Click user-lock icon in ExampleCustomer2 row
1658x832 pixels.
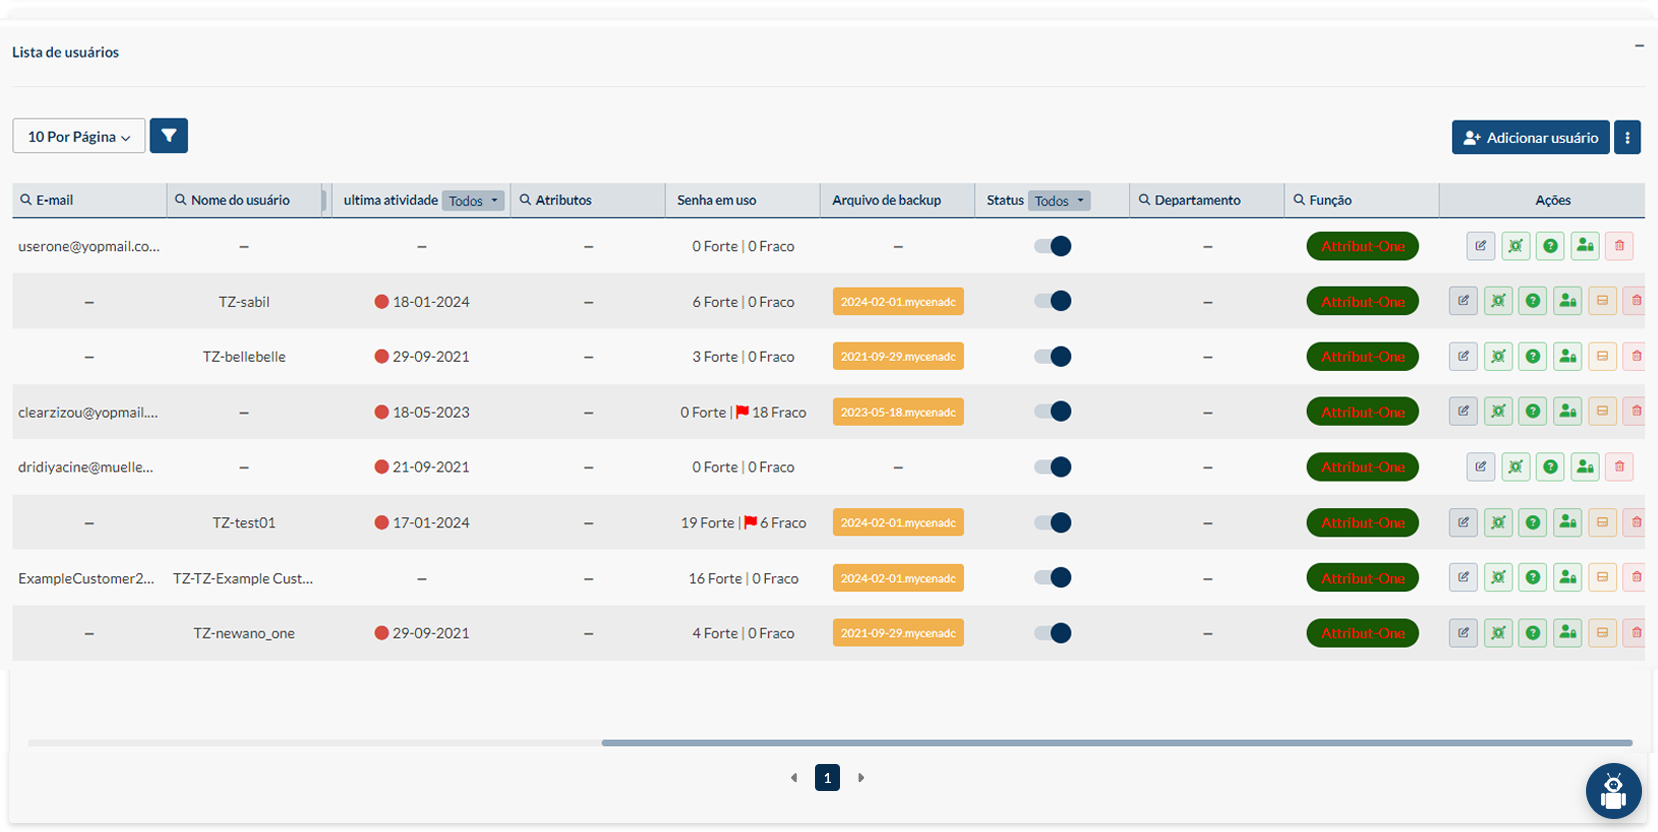[x=1568, y=577]
